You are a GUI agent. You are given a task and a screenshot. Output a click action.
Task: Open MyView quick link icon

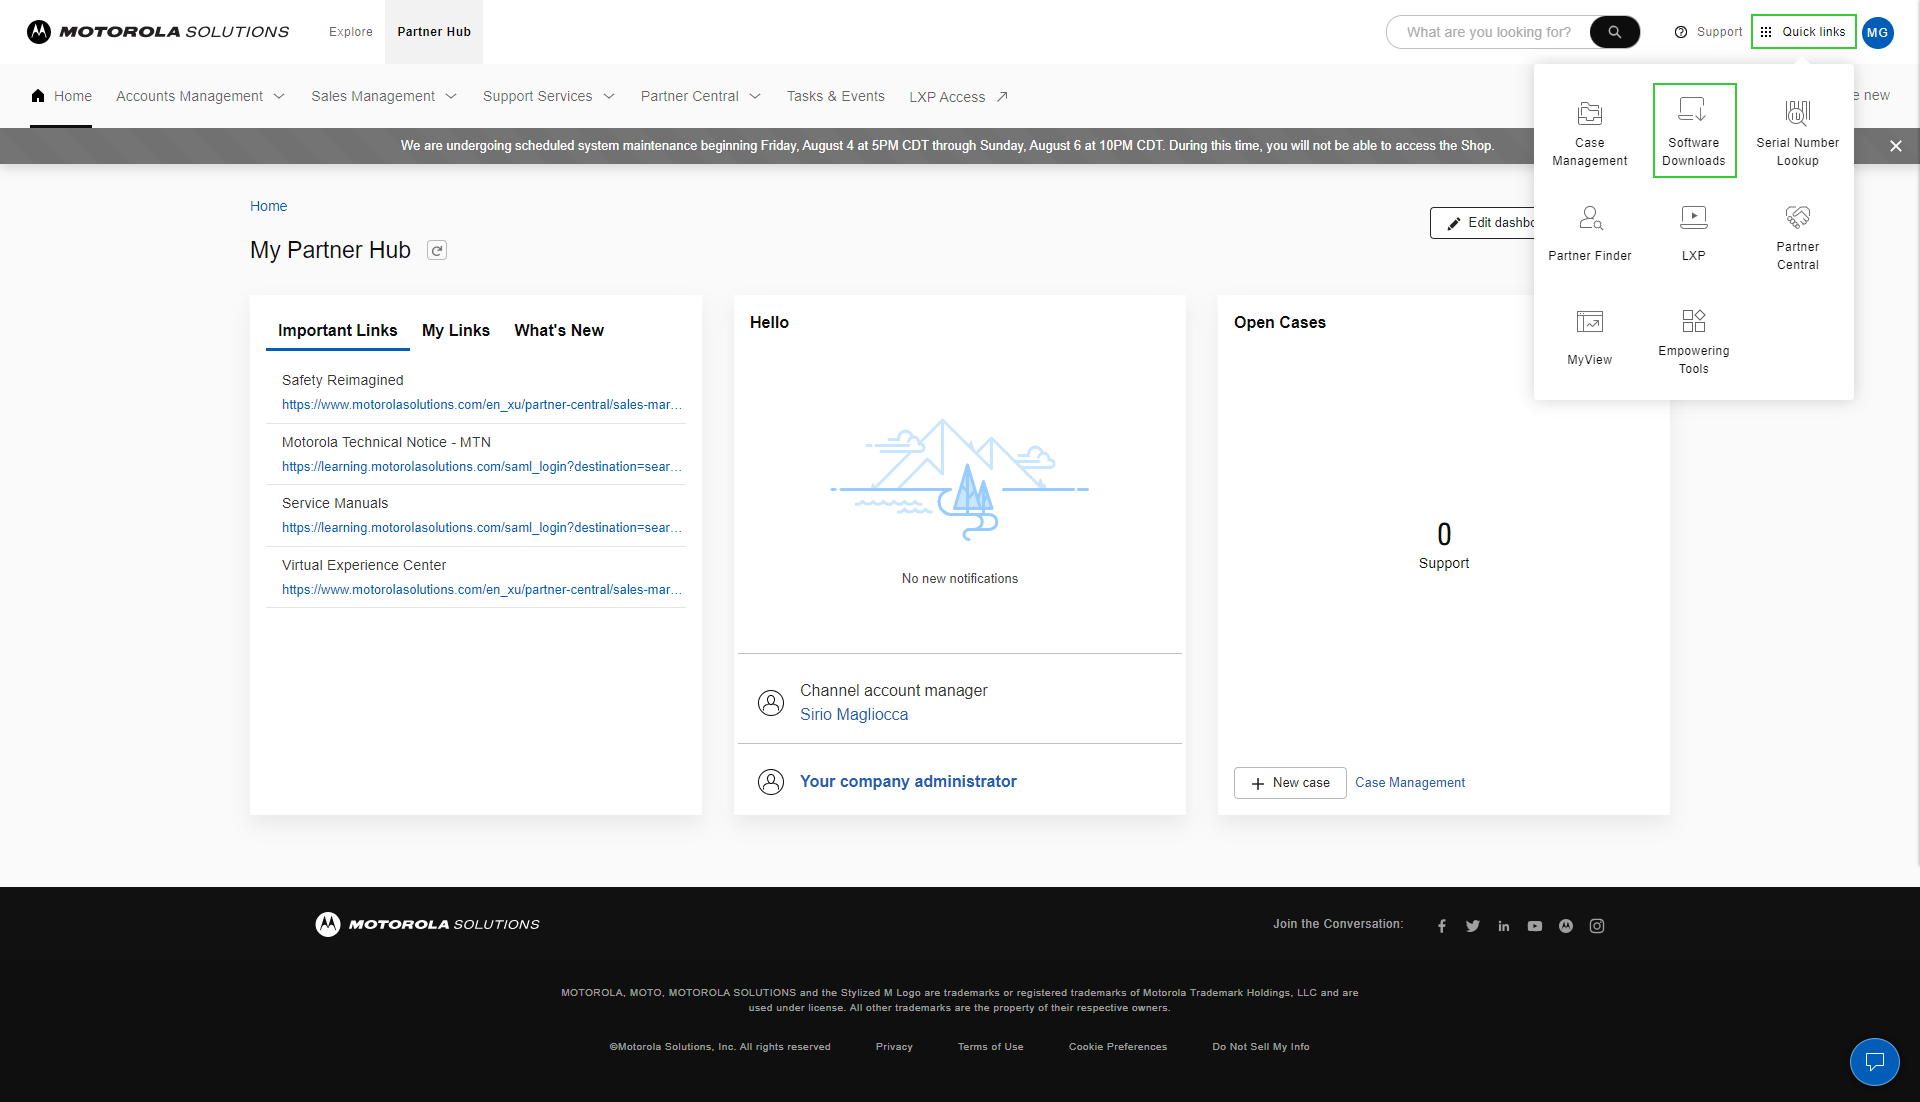1590,321
